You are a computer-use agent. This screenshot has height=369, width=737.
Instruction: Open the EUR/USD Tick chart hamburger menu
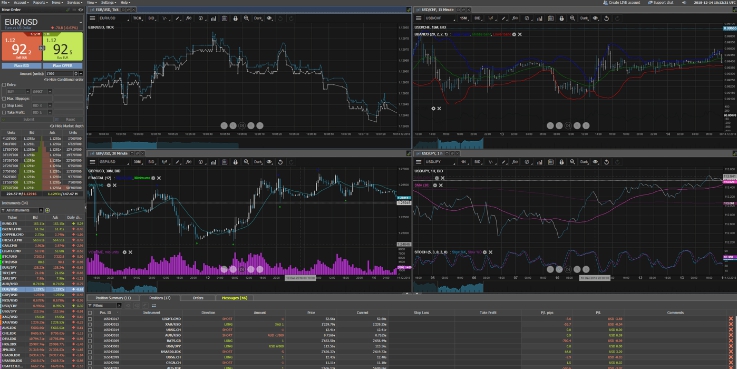pos(93,18)
